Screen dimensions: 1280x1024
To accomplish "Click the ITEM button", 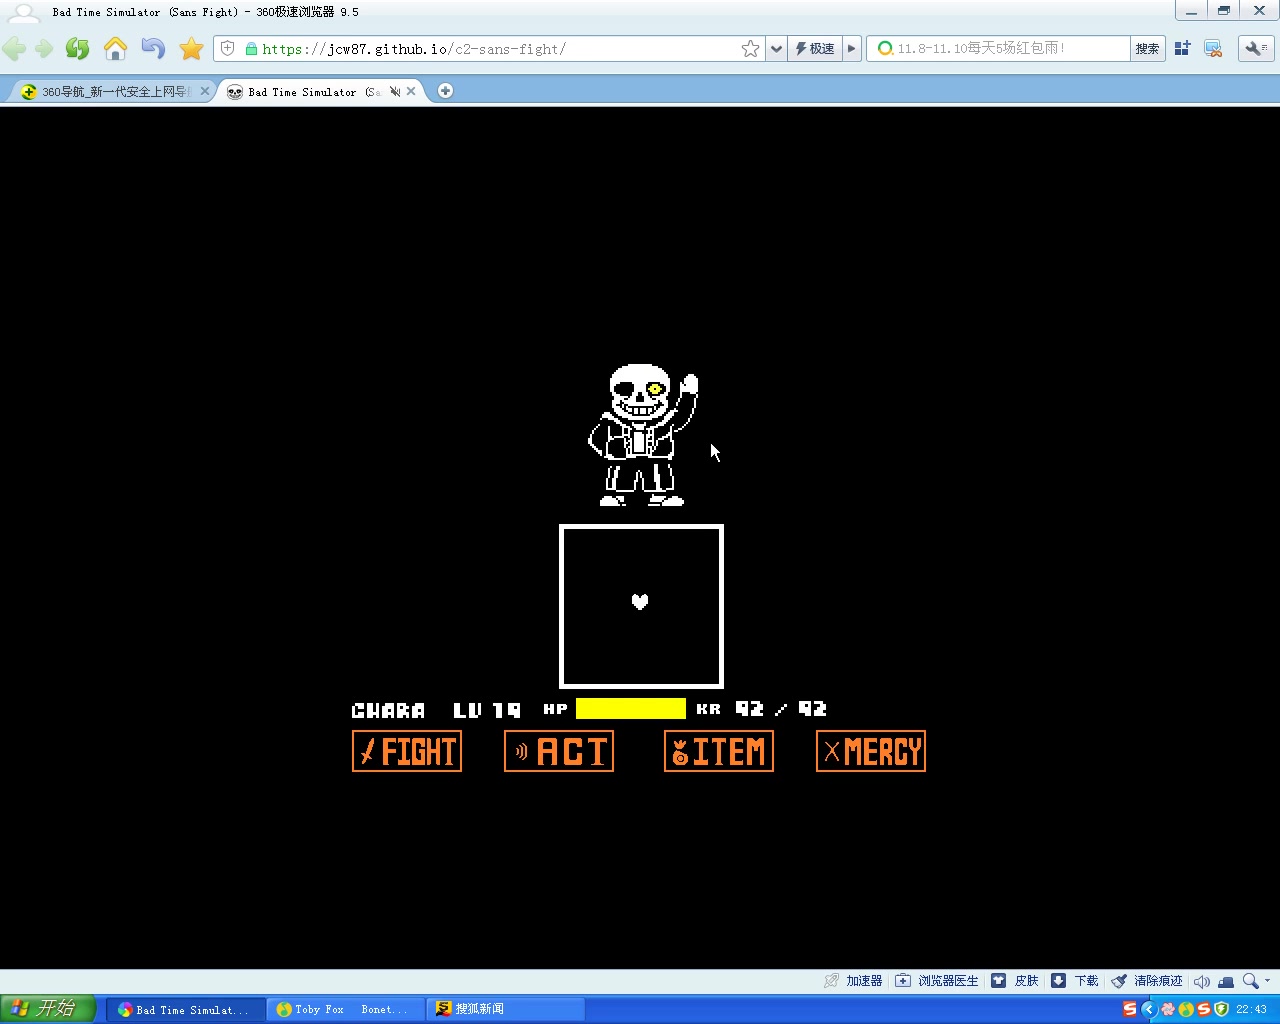I will click(x=719, y=751).
